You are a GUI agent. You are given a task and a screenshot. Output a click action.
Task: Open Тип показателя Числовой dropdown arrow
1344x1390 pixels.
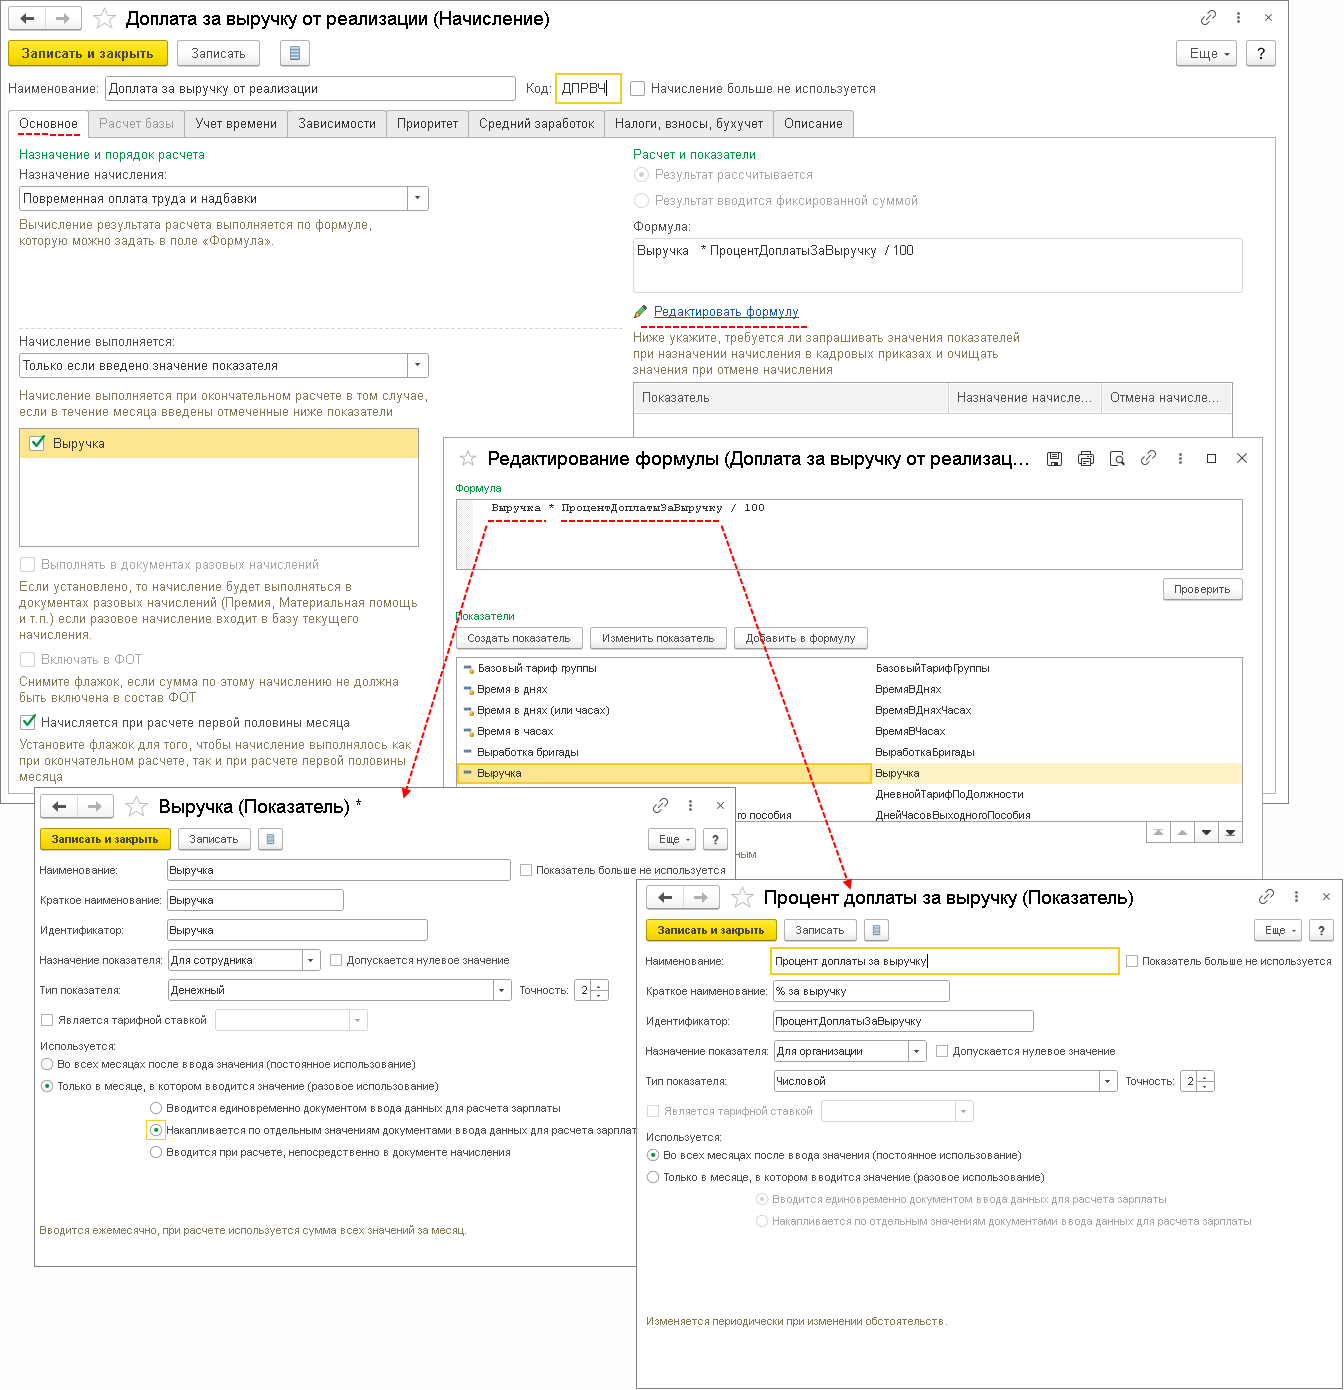click(x=1108, y=1081)
